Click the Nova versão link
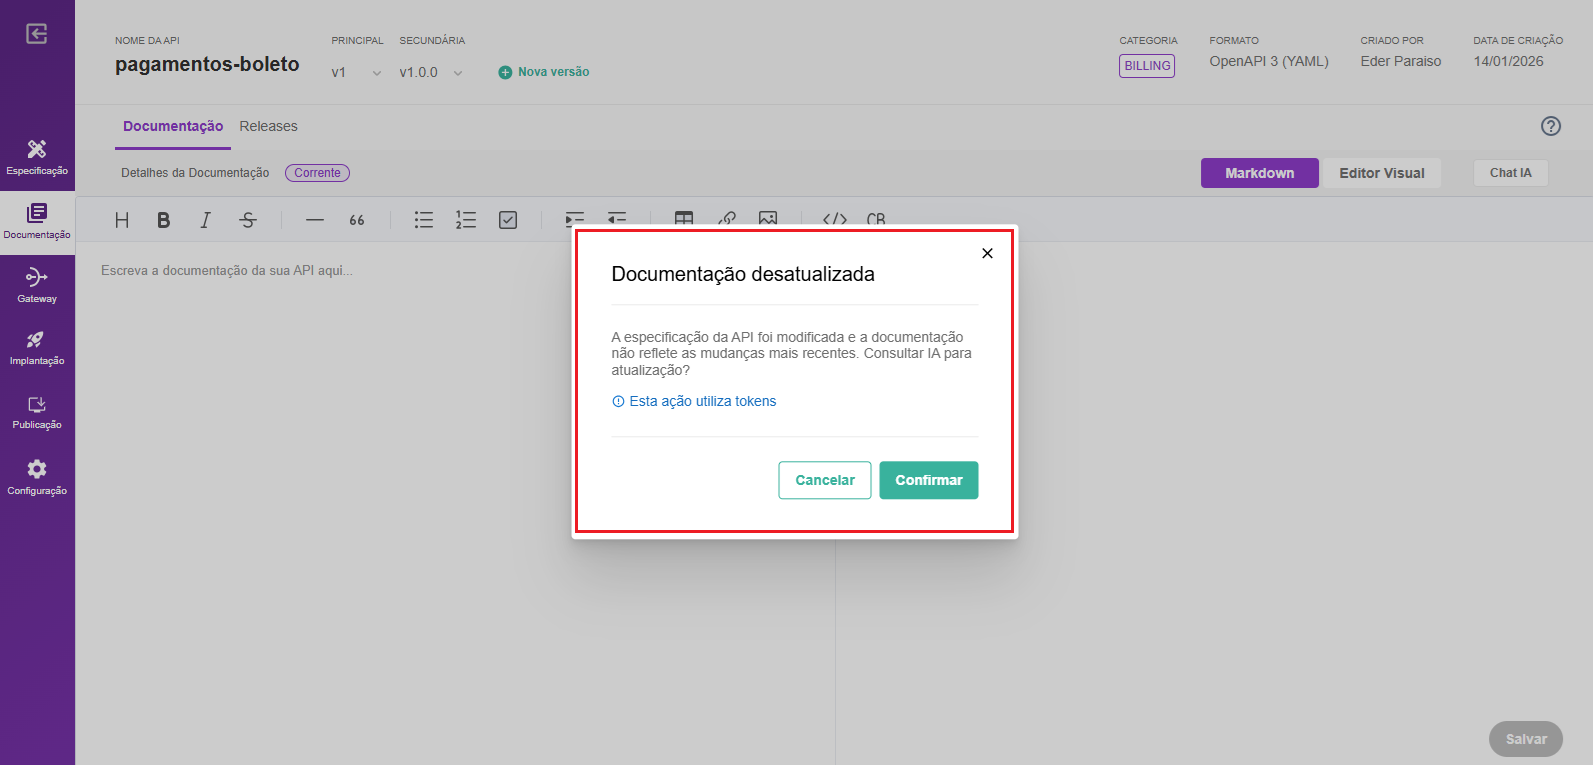This screenshot has height=765, width=1593. (544, 72)
